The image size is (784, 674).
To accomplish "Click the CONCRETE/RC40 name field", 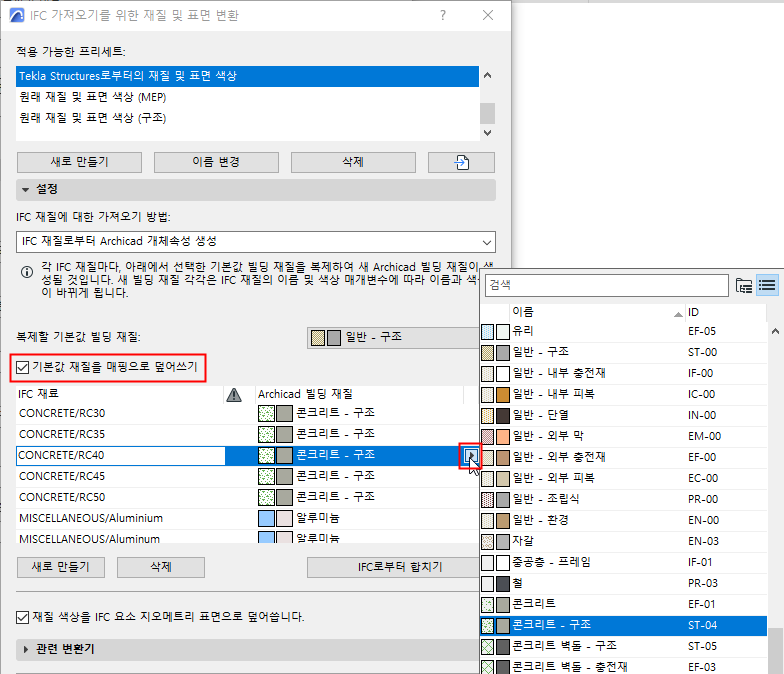I will point(120,456).
